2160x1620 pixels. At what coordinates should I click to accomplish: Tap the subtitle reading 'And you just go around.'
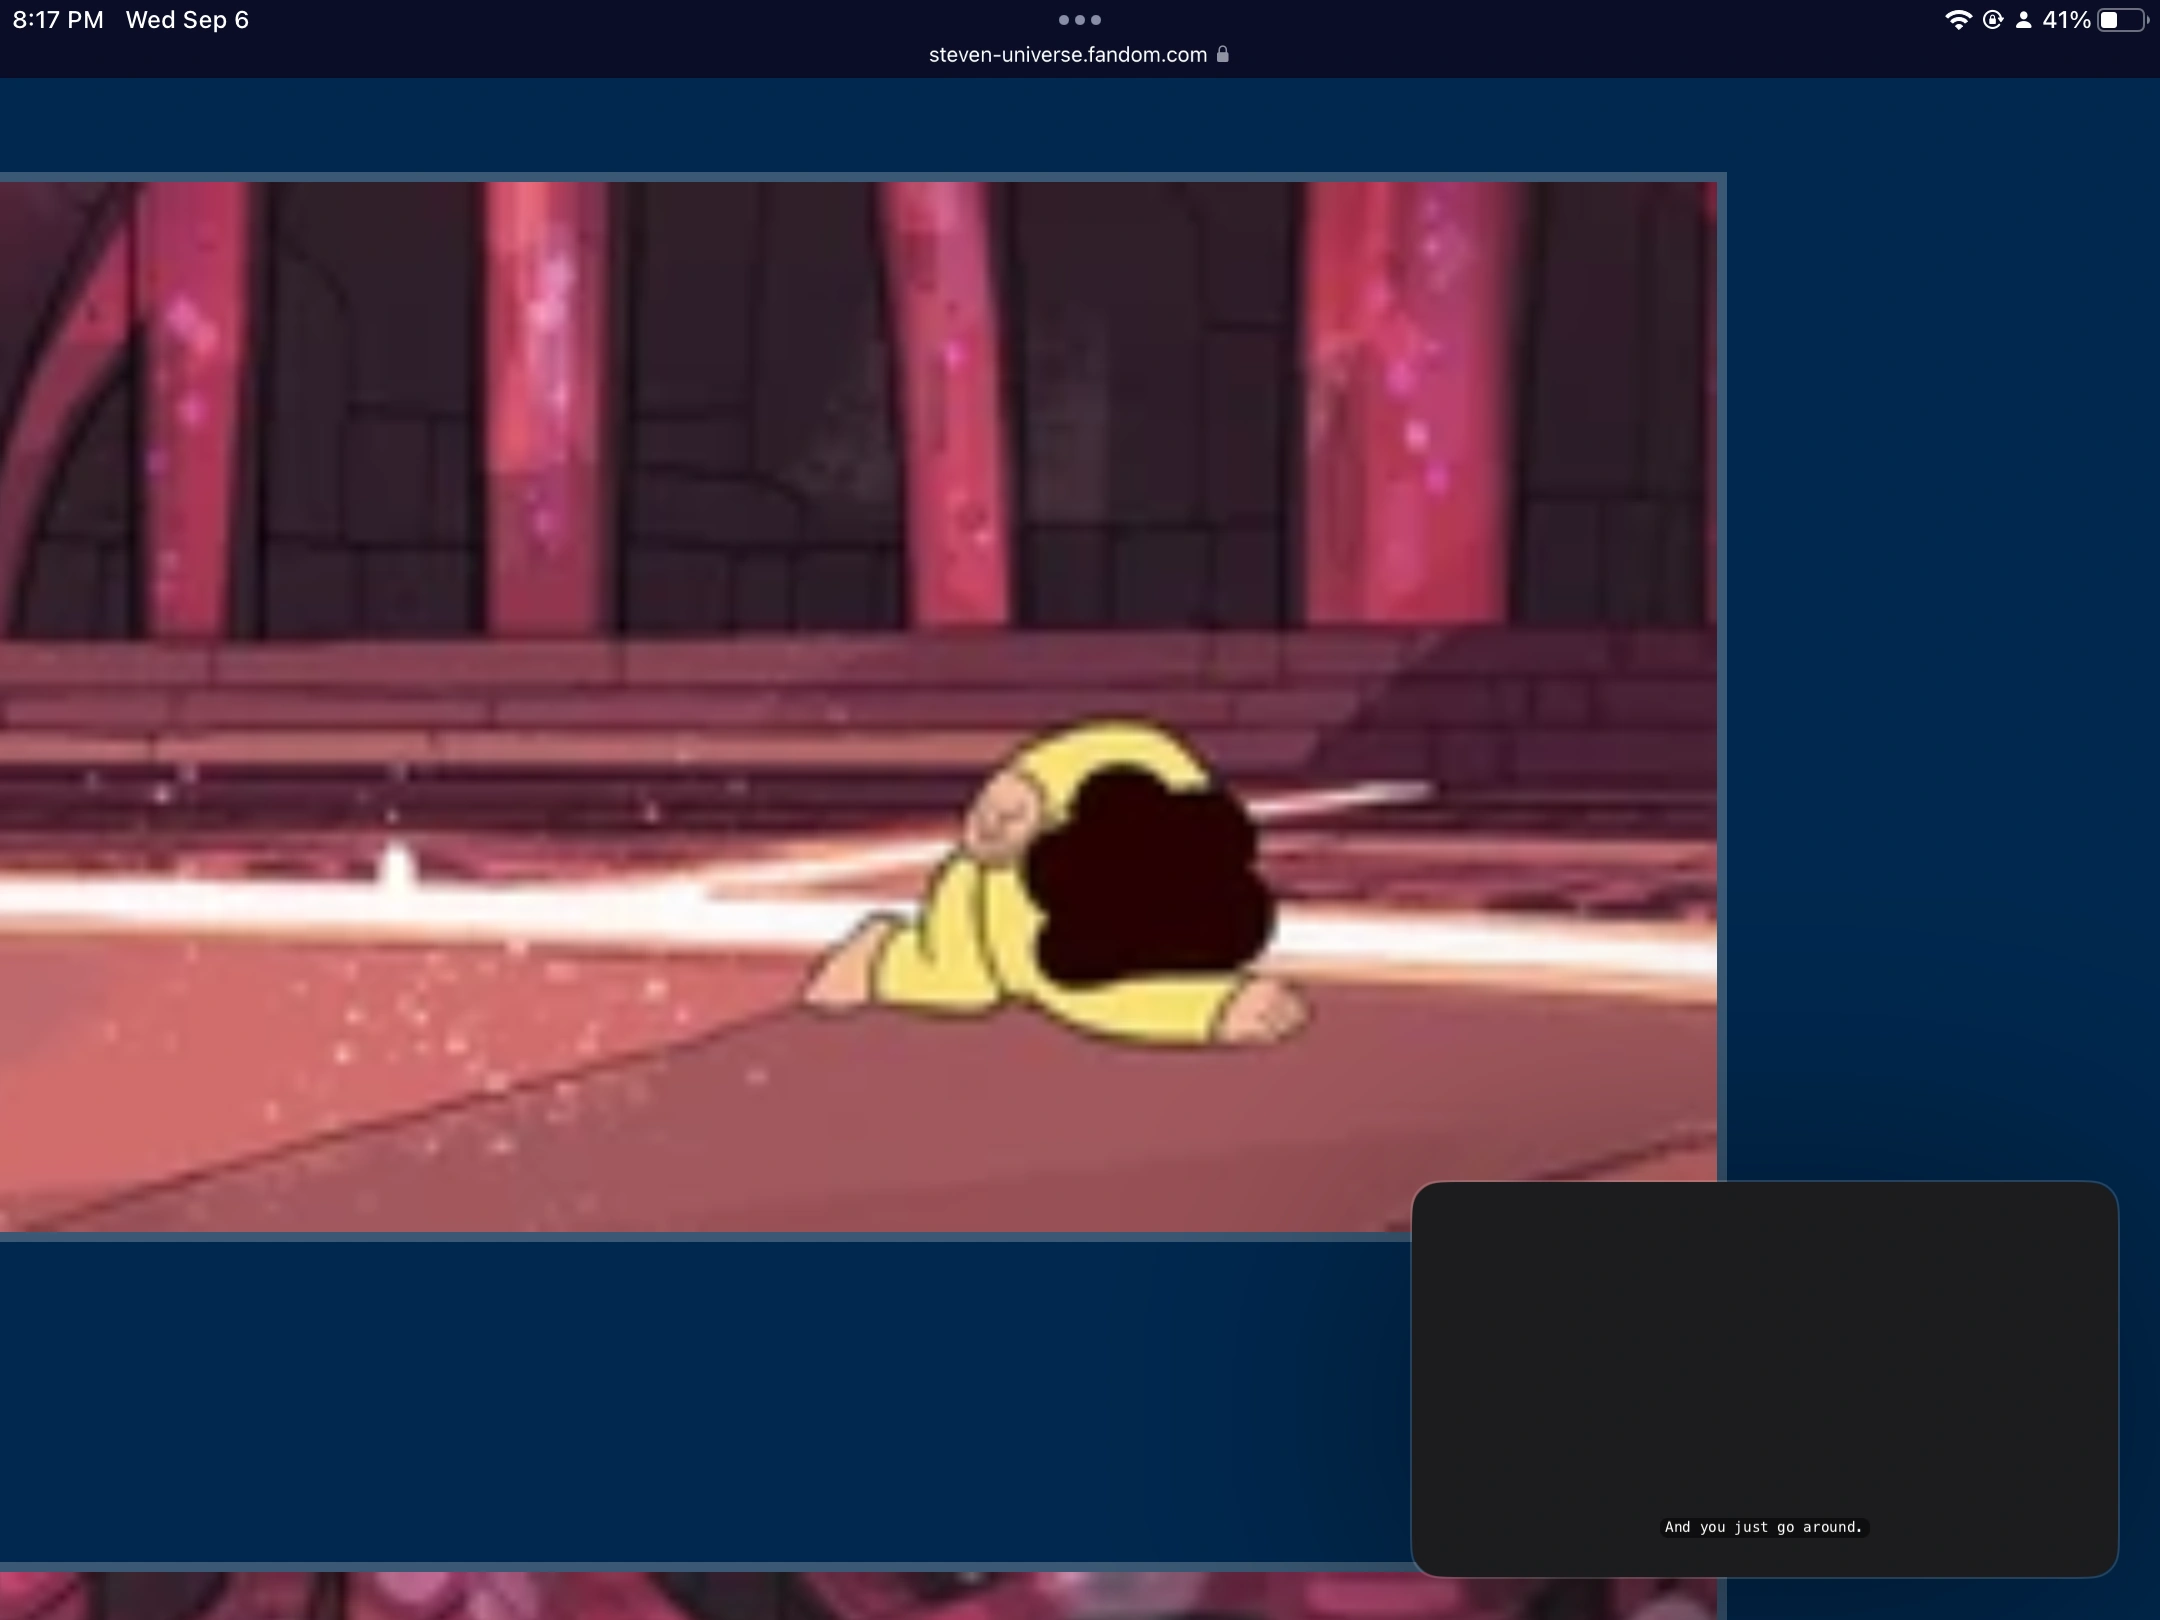click(1764, 1527)
